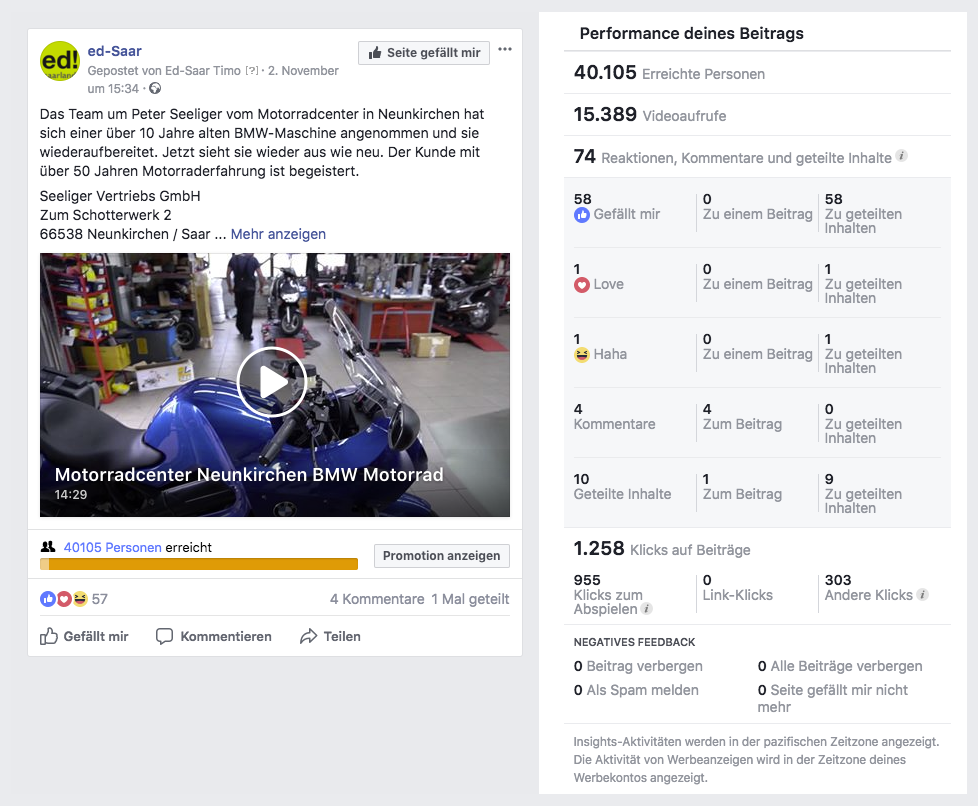The width and height of the screenshot is (978, 806).
Task: Click the info icon beside Andere Klicks
Action: tap(922, 595)
